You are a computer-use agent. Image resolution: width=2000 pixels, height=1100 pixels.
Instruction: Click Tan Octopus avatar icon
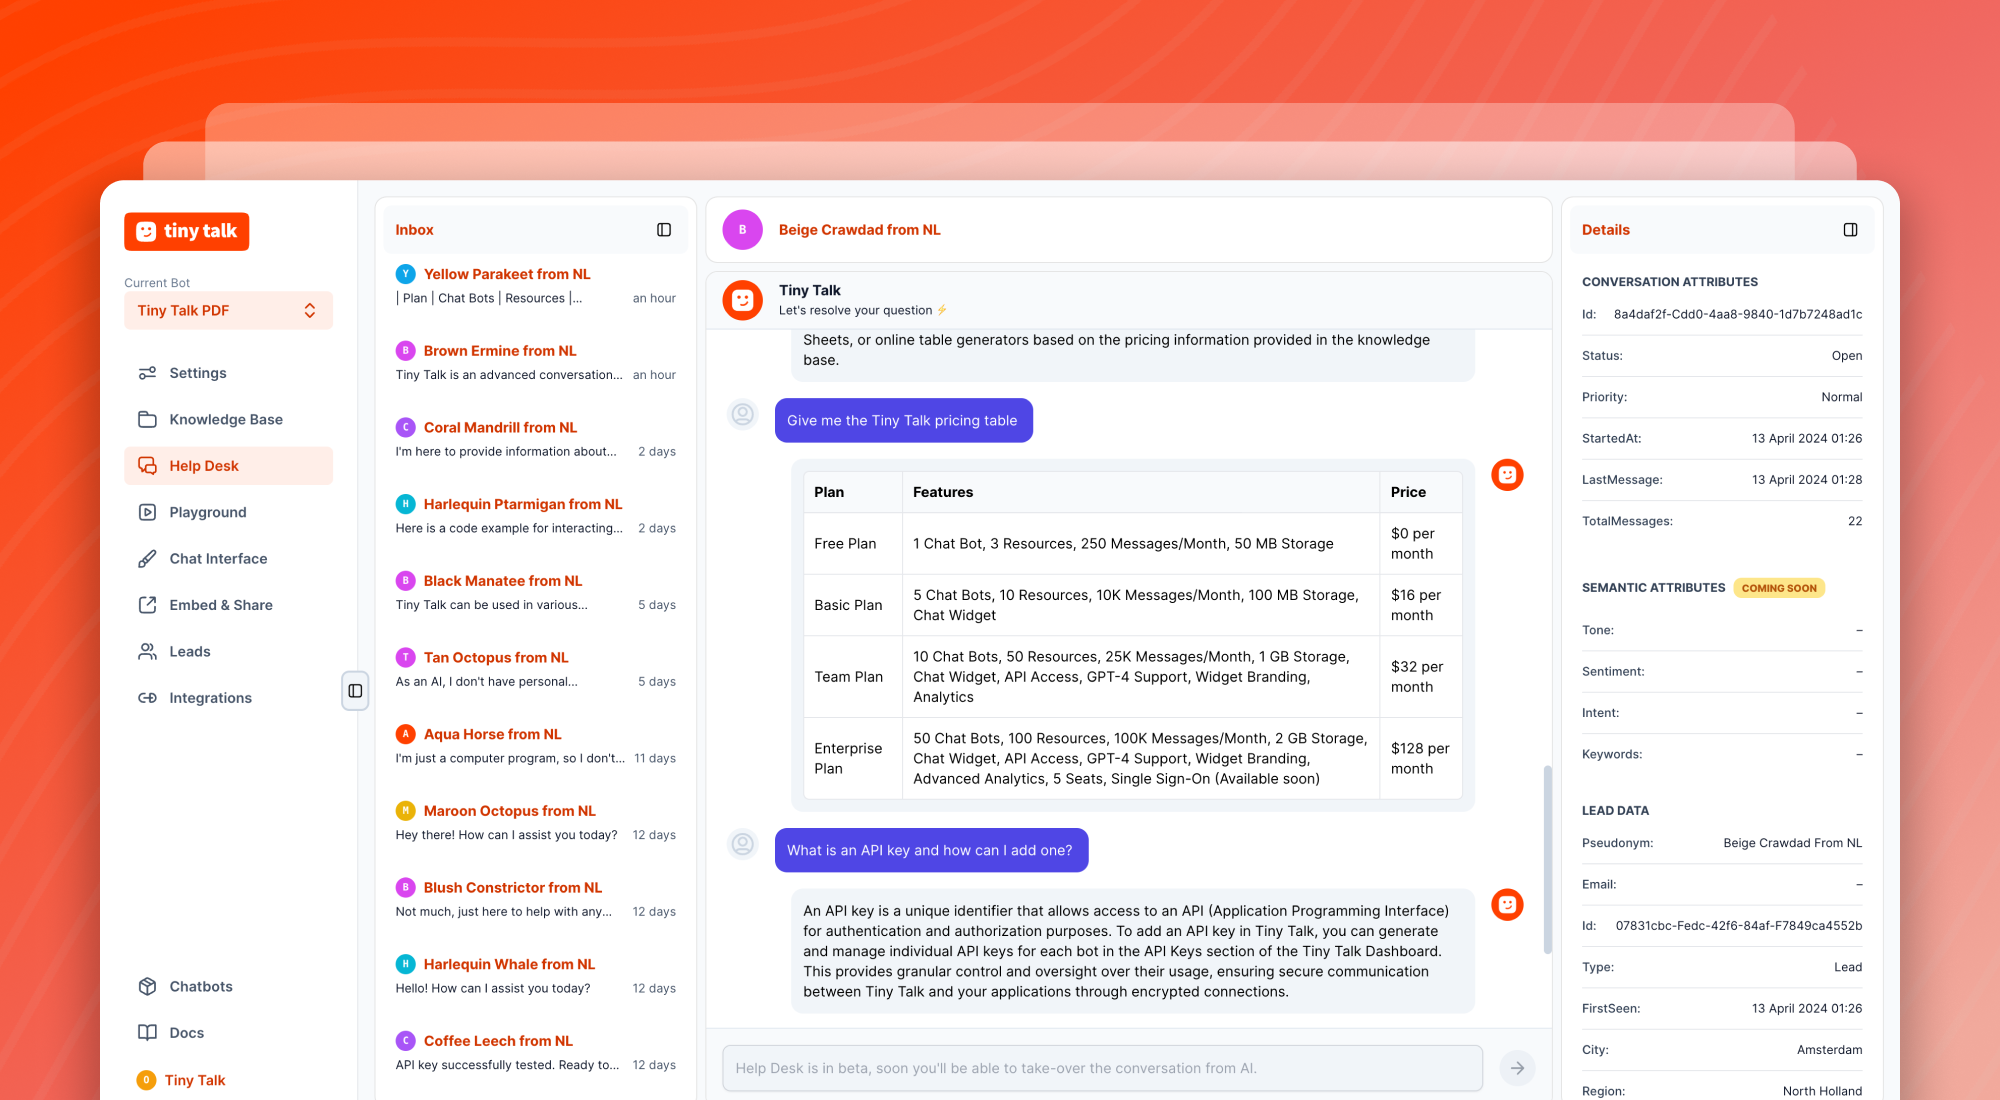(406, 658)
